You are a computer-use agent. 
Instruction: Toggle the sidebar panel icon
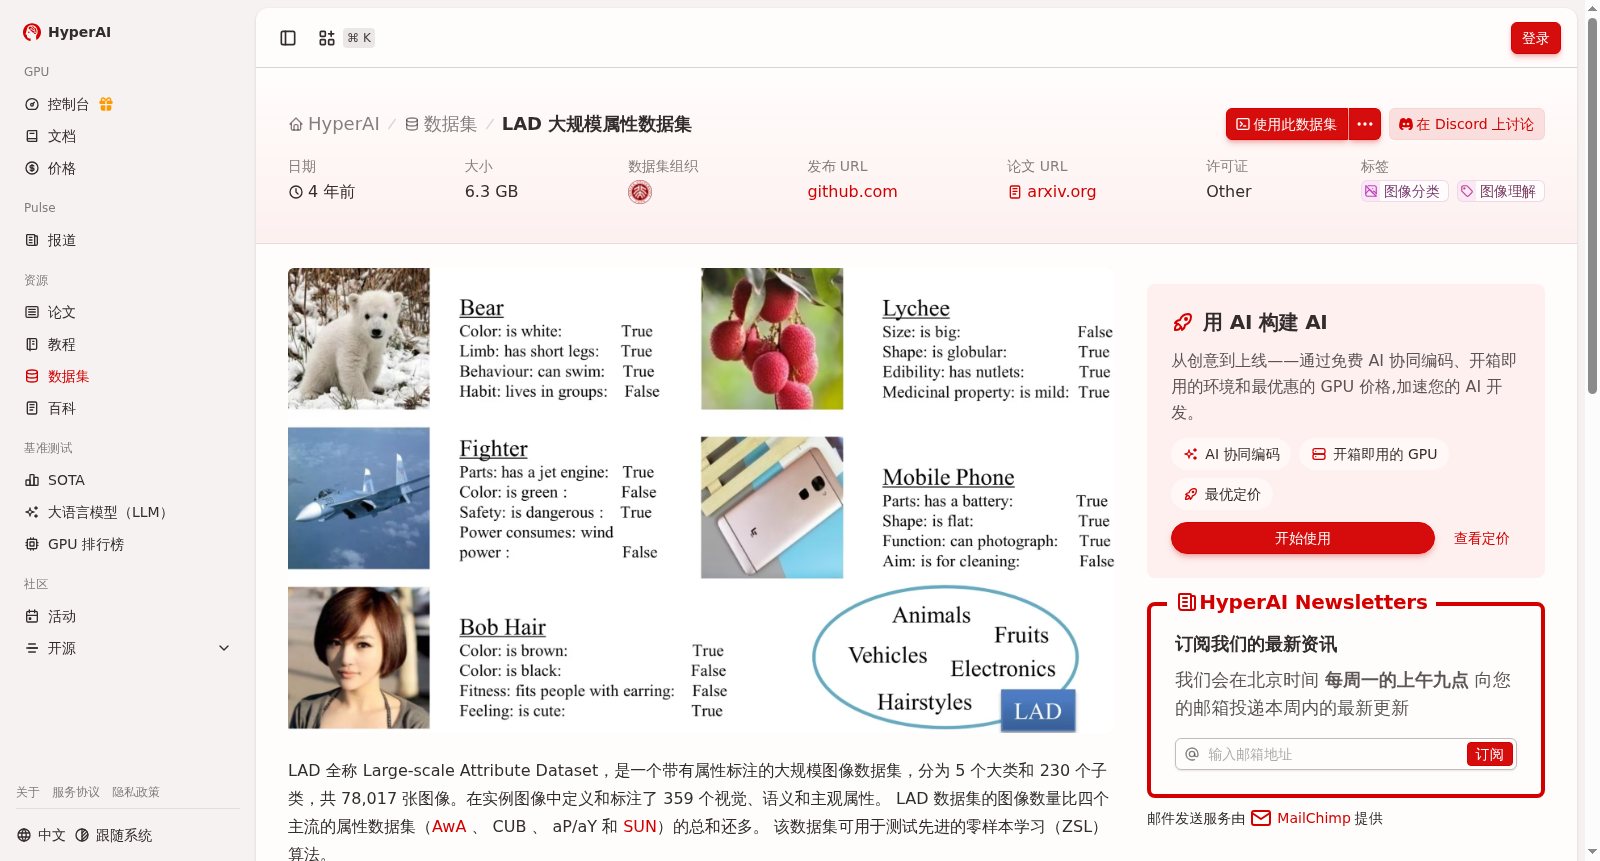tap(288, 38)
